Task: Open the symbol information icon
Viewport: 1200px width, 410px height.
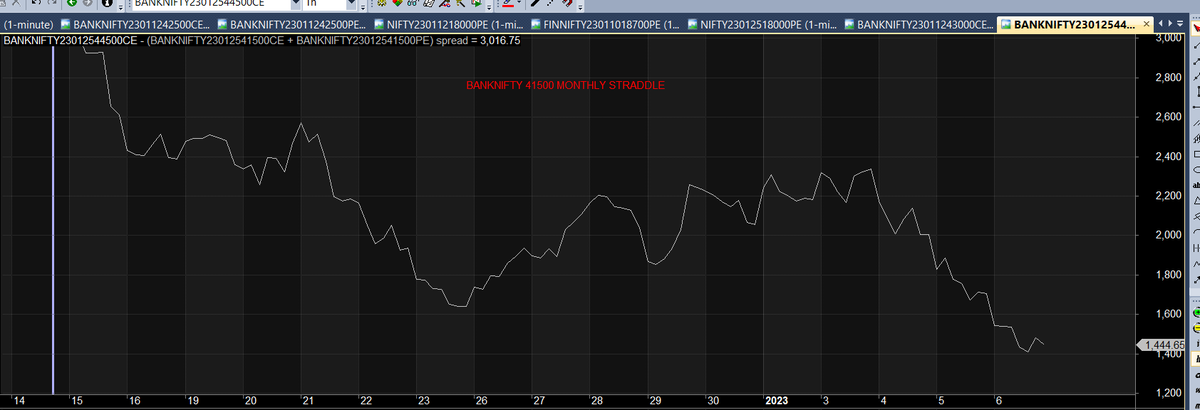Action: tap(108, 3)
